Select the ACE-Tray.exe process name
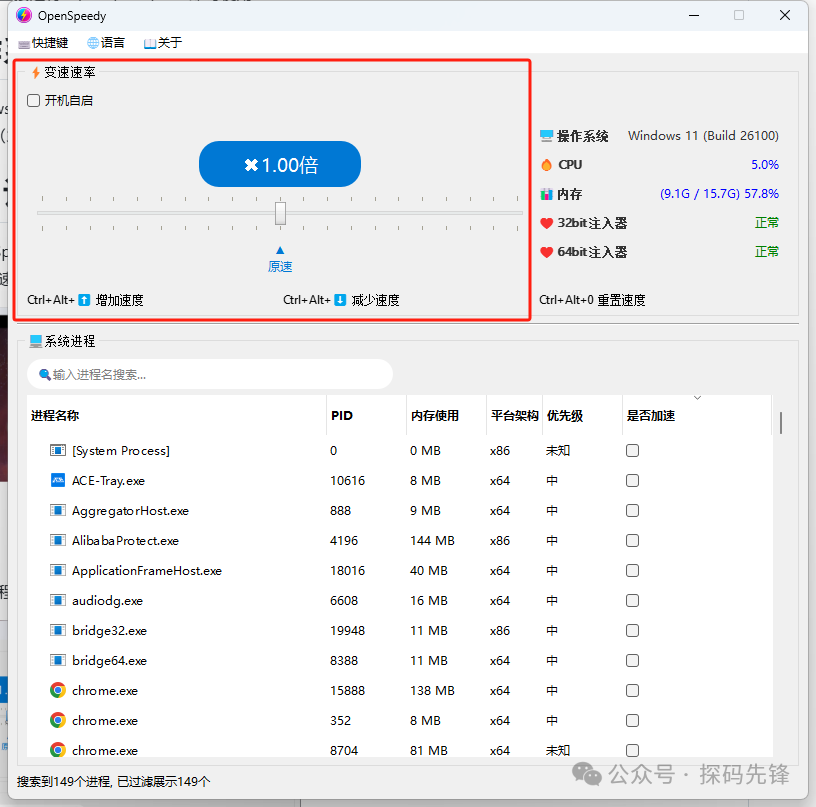 (x=108, y=481)
